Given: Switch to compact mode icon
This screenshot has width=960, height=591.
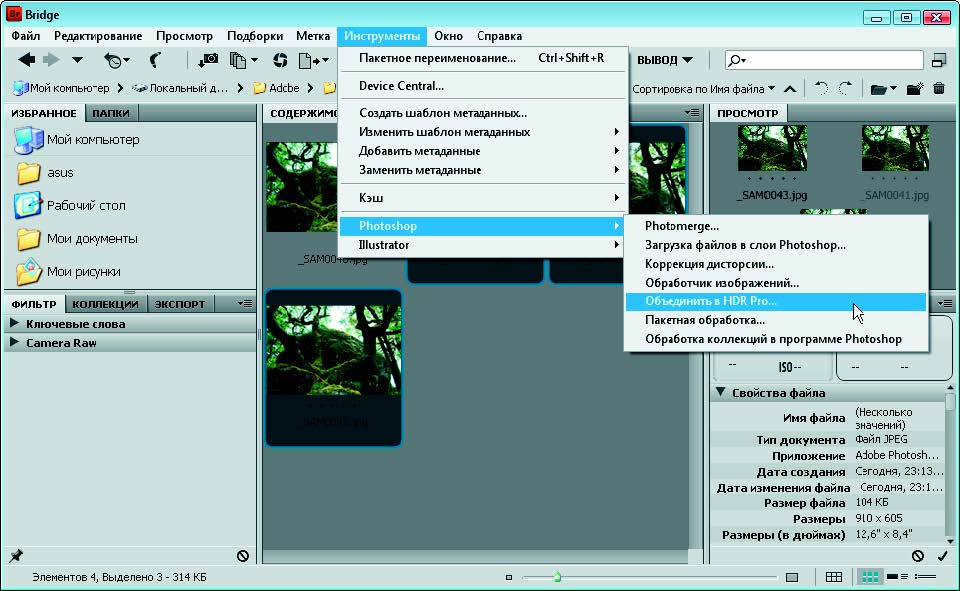Looking at the screenshot, I should point(939,60).
